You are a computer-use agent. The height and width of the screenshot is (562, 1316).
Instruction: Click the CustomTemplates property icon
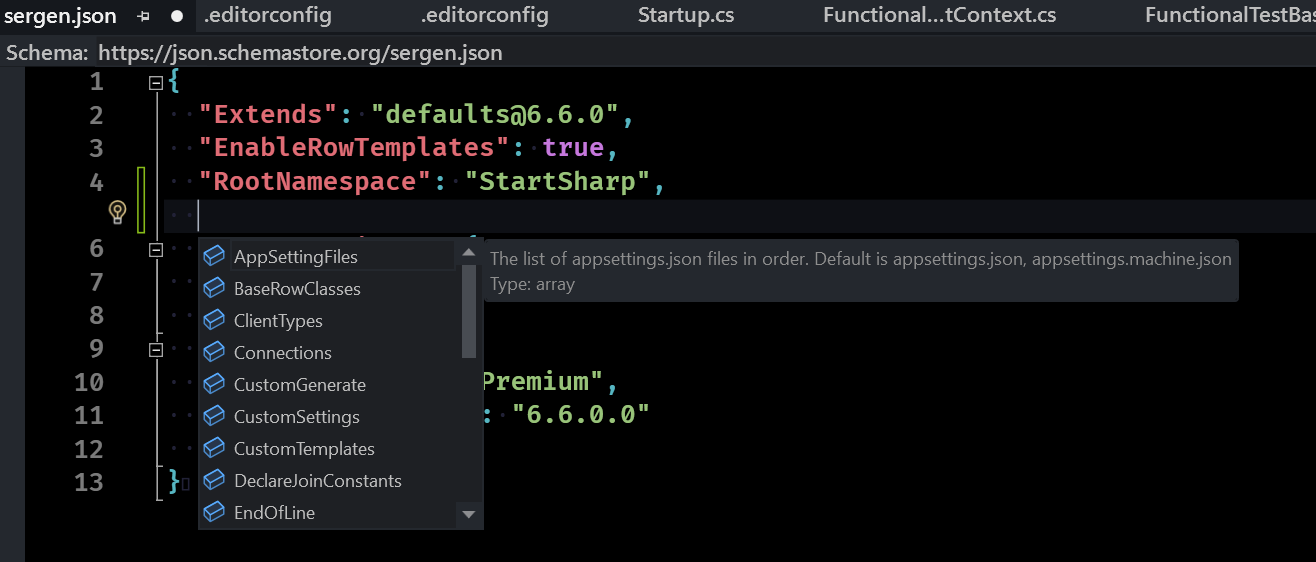coord(214,449)
